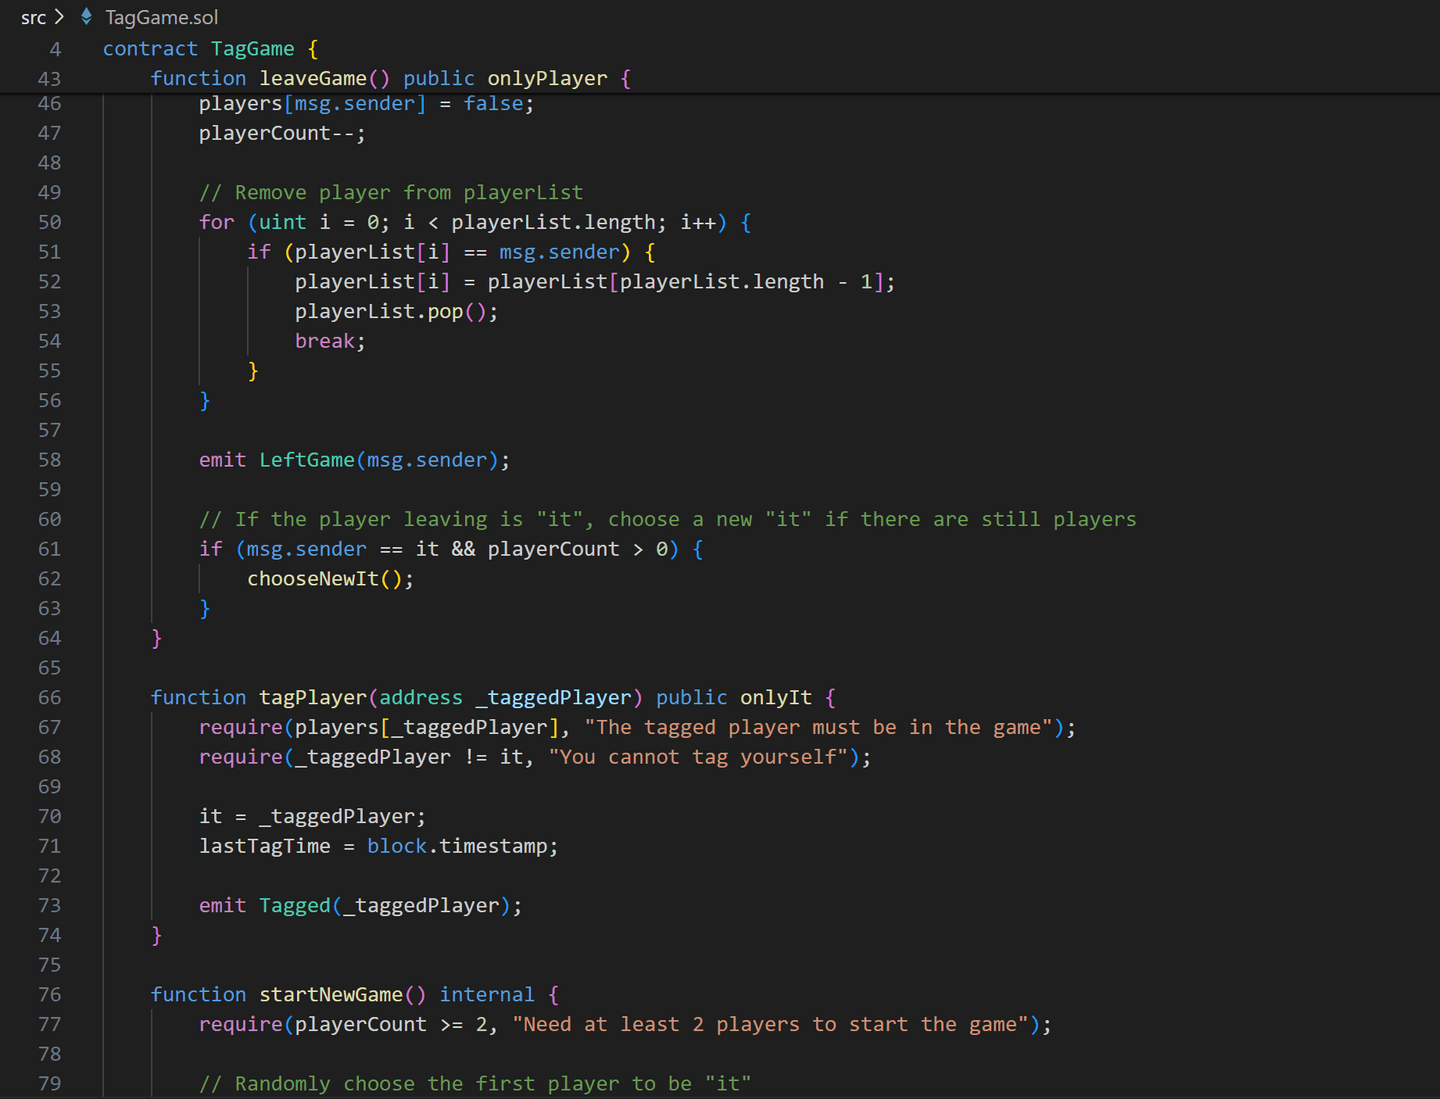Click the 'for' keyword on line 50
1440x1099 pixels.
coord(216,222)
